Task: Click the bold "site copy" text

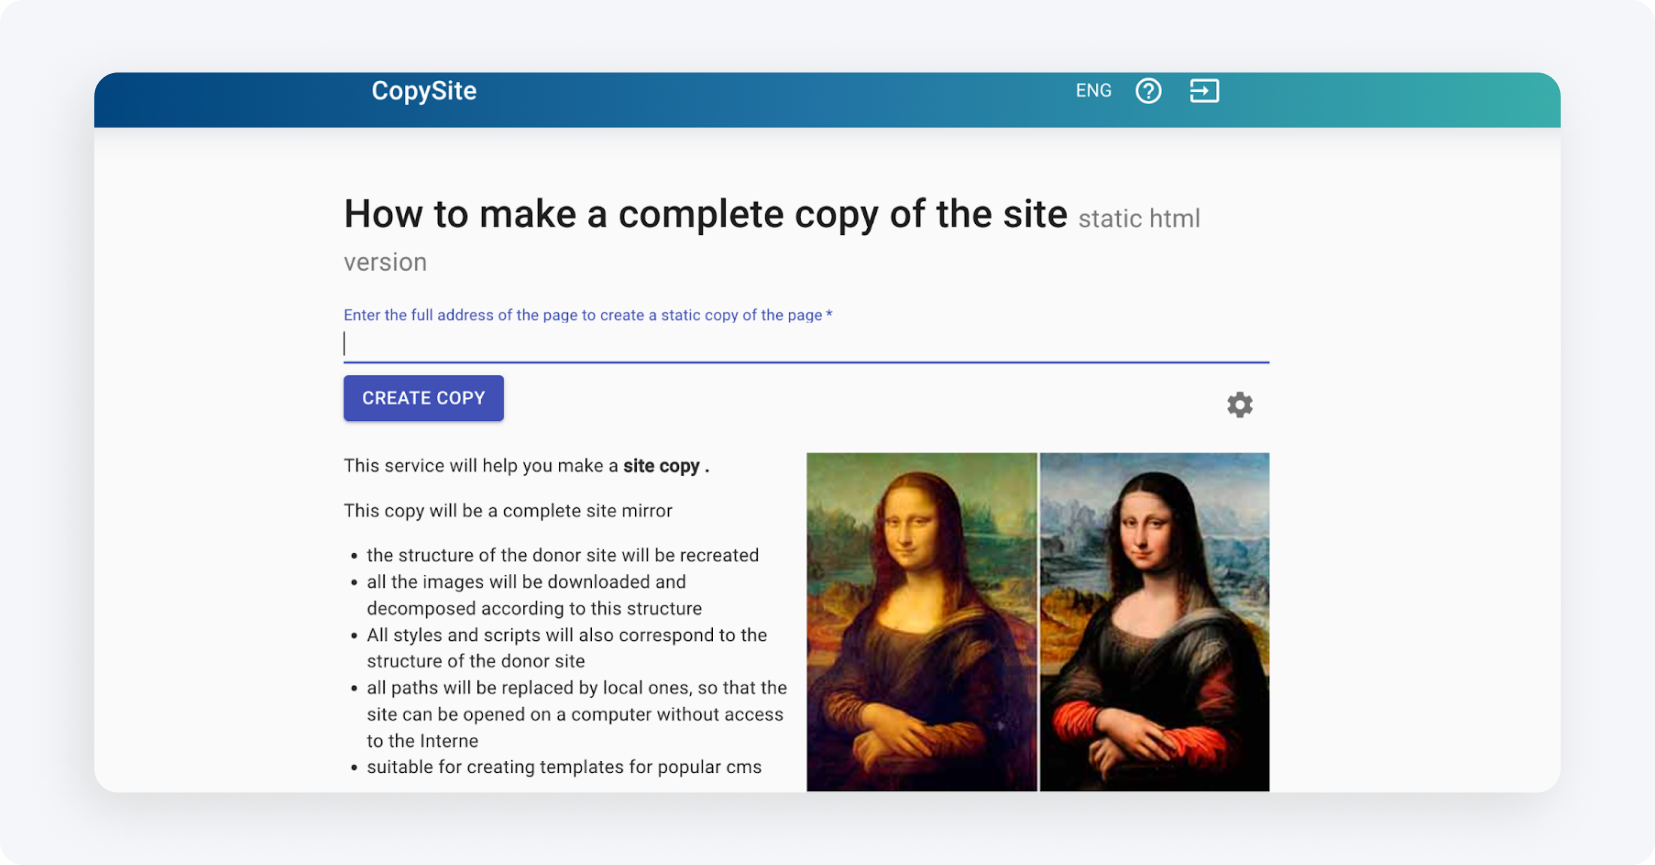Action: coord(661,466)
